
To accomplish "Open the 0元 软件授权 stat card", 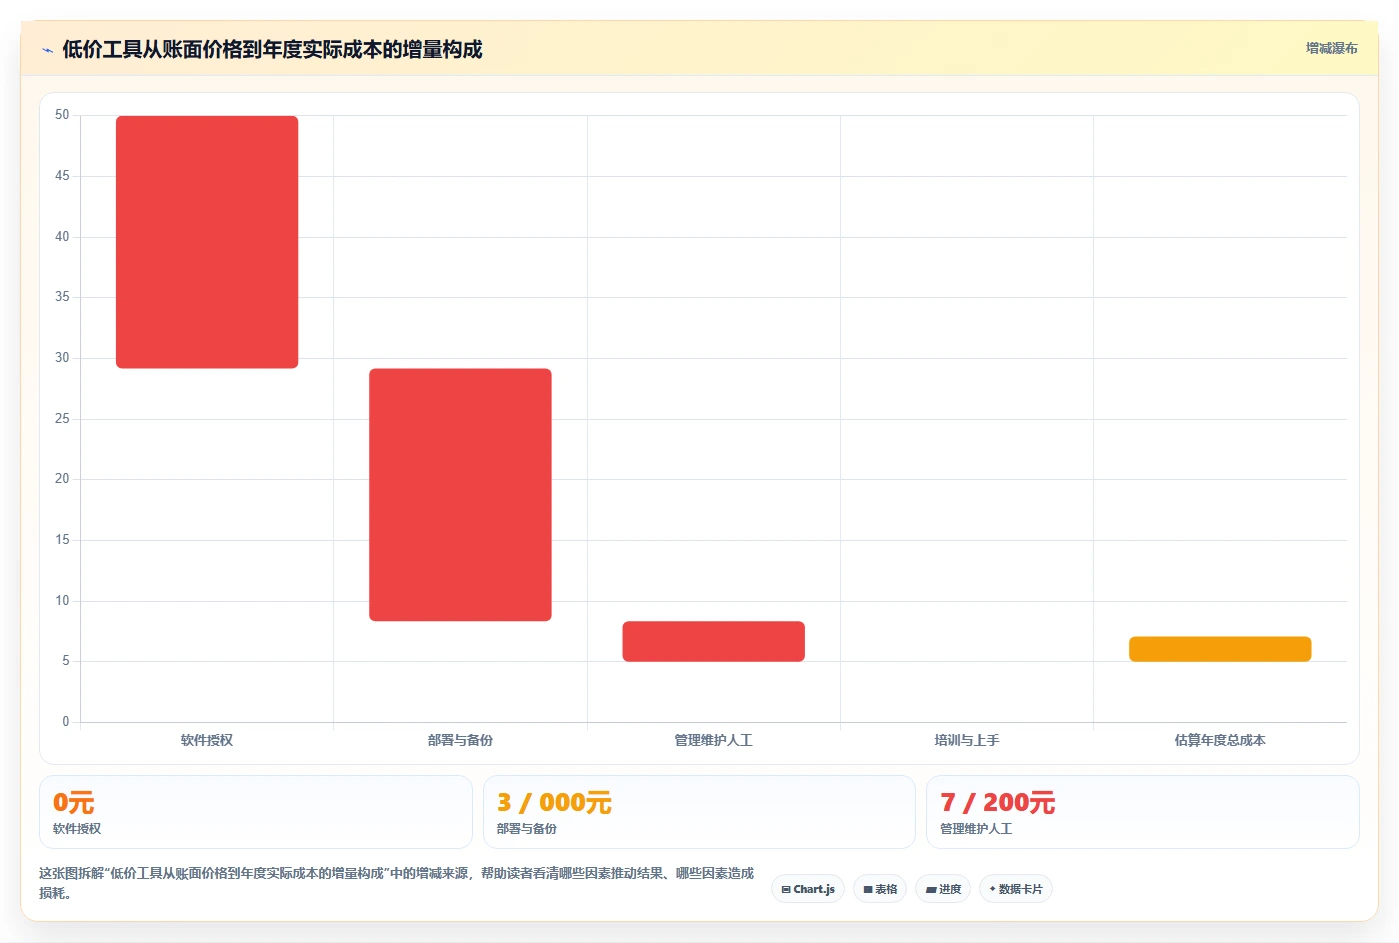I will click(256, 812).
